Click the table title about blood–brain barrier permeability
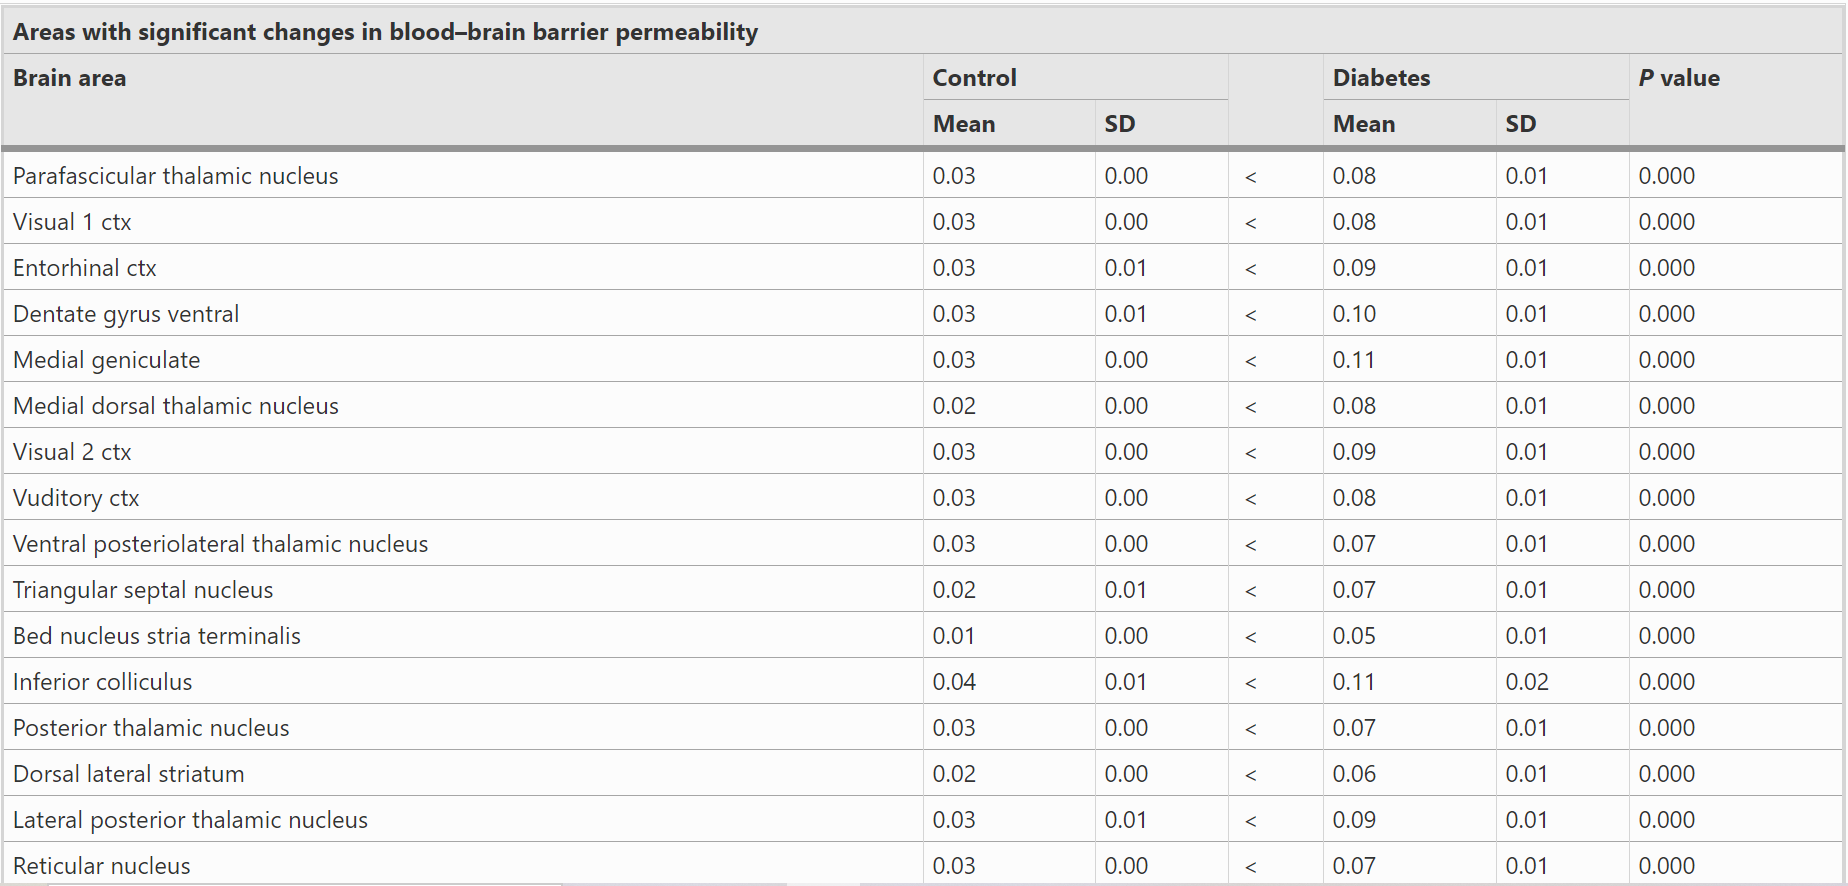The image size is (1848, 886). 385,32
